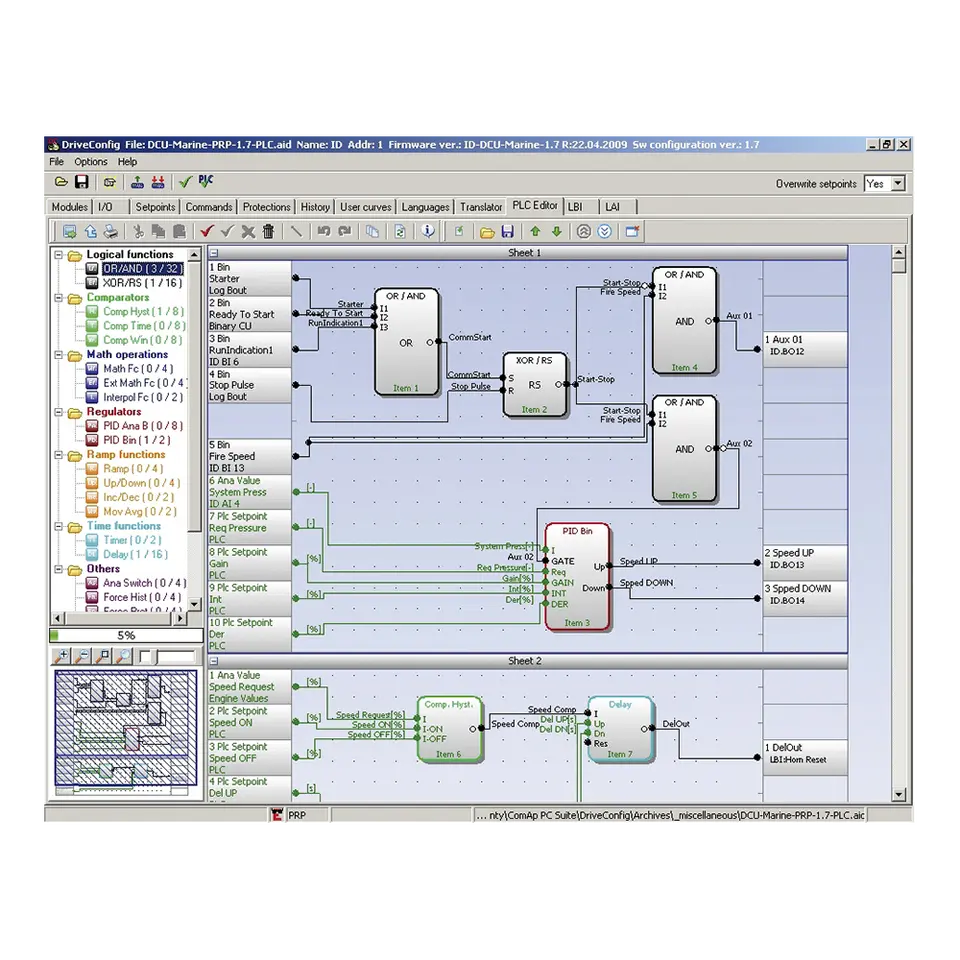Click the printer icon in PLC editor toolbar
The height and width of the screenshot is (960, 960).
click(x=111, y=231)
